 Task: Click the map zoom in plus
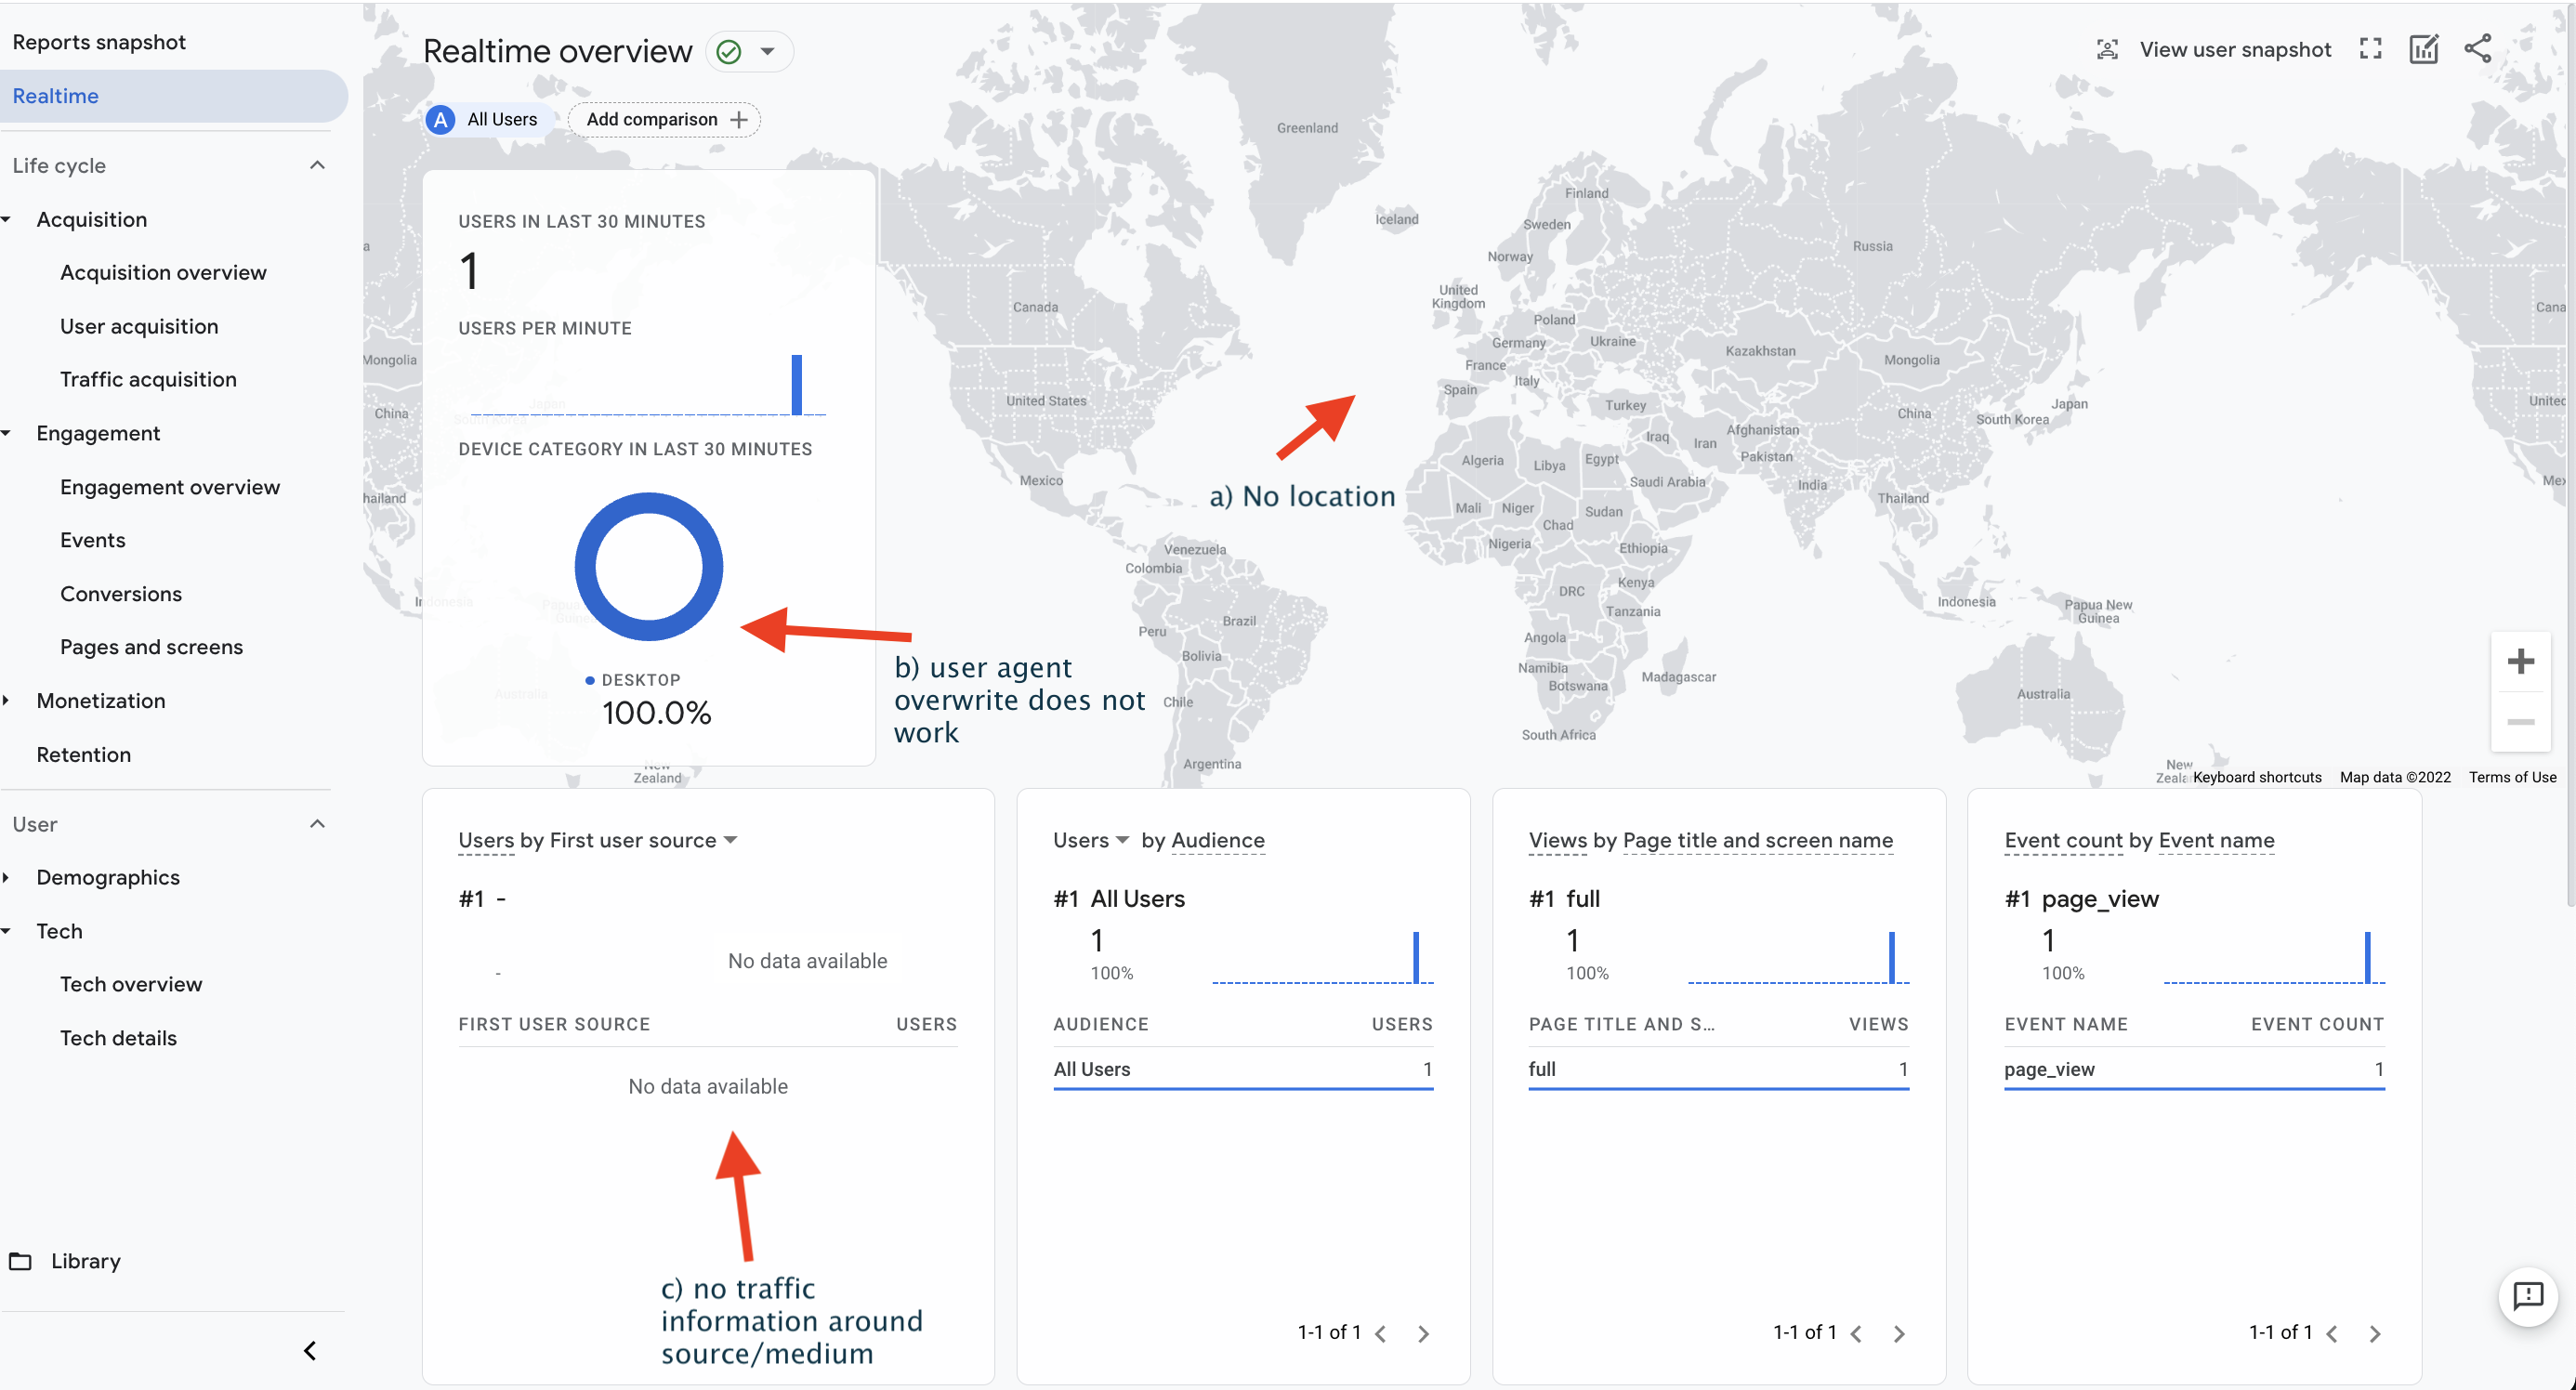2520,661
